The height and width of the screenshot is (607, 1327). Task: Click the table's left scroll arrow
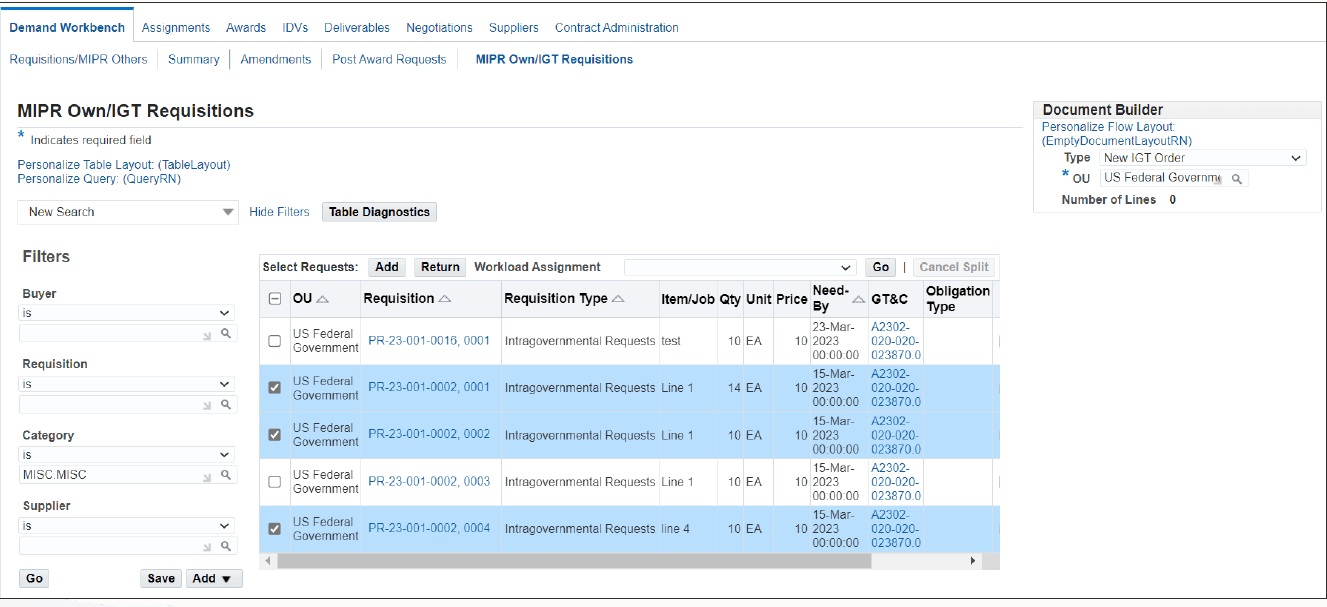(x=268, y=561)
